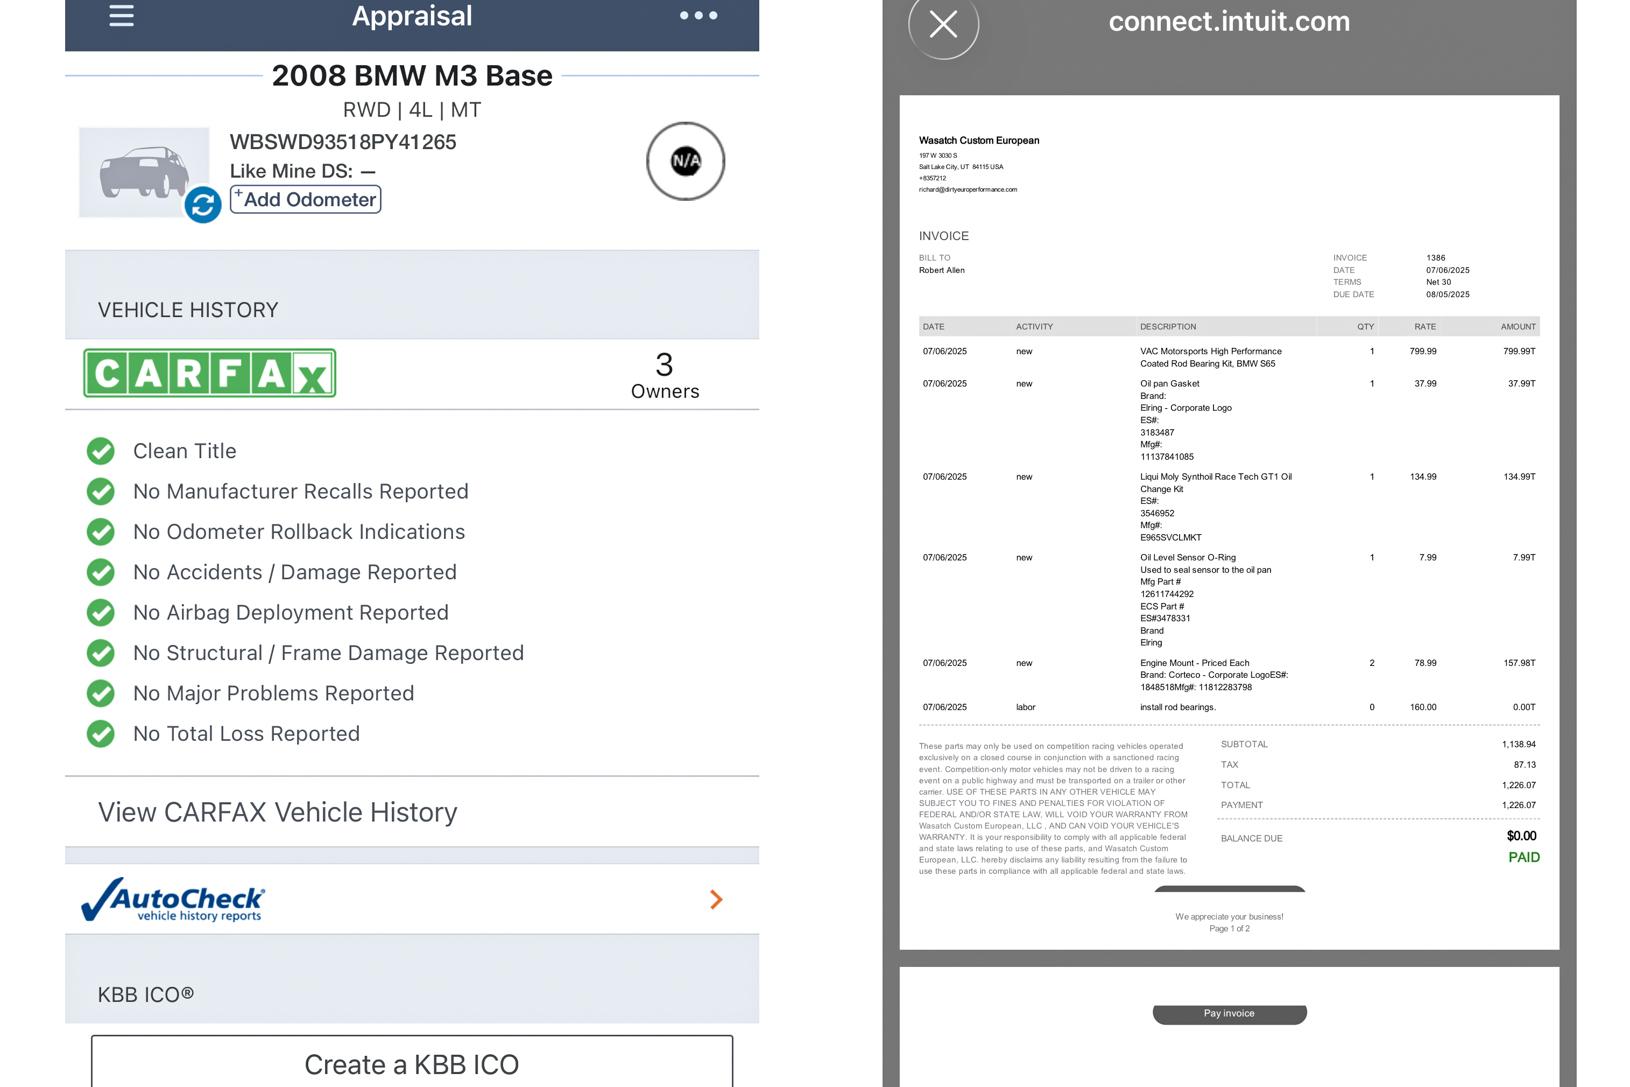Tap the 2008 BMW M3 Base title
The height and width of the screenshot is (1087, 1630).
(x=412, y=76)
